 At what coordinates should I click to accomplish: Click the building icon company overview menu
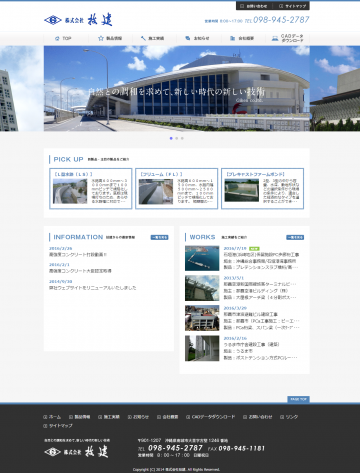tap(242, 38)
